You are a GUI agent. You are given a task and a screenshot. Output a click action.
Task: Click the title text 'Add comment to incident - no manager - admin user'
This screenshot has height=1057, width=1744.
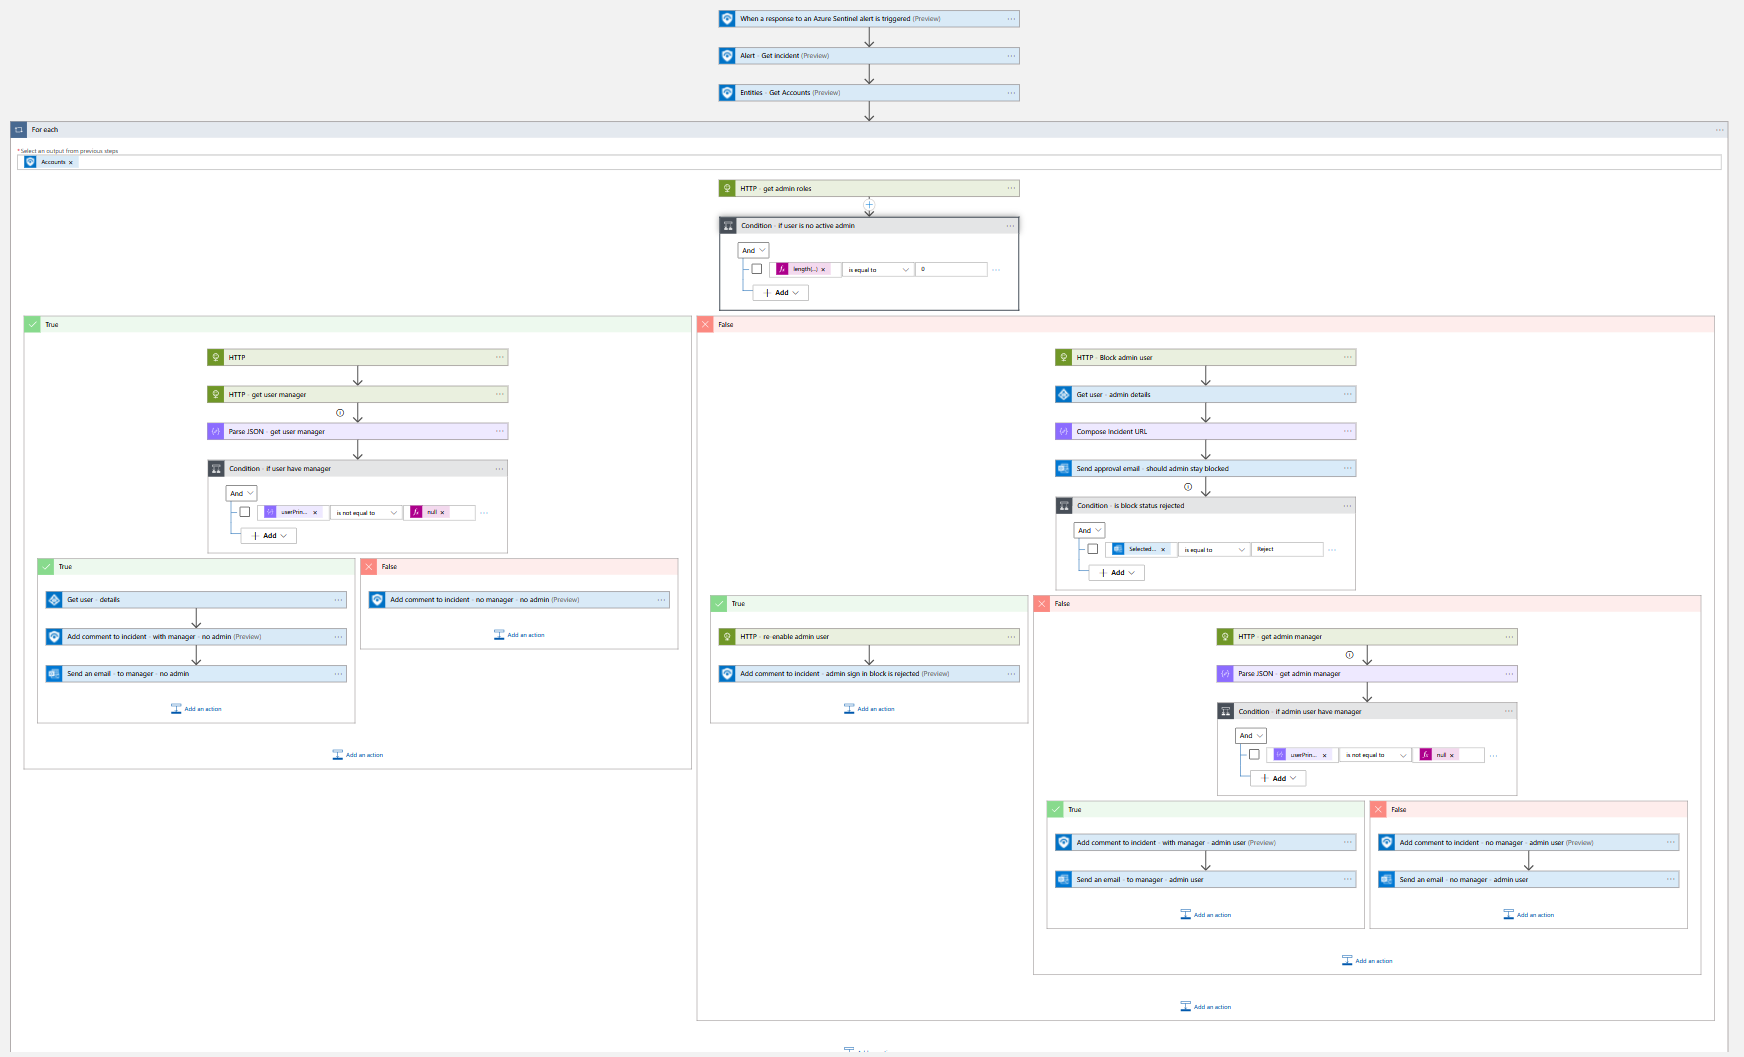pyautogui.click(x=1482, y=843)
